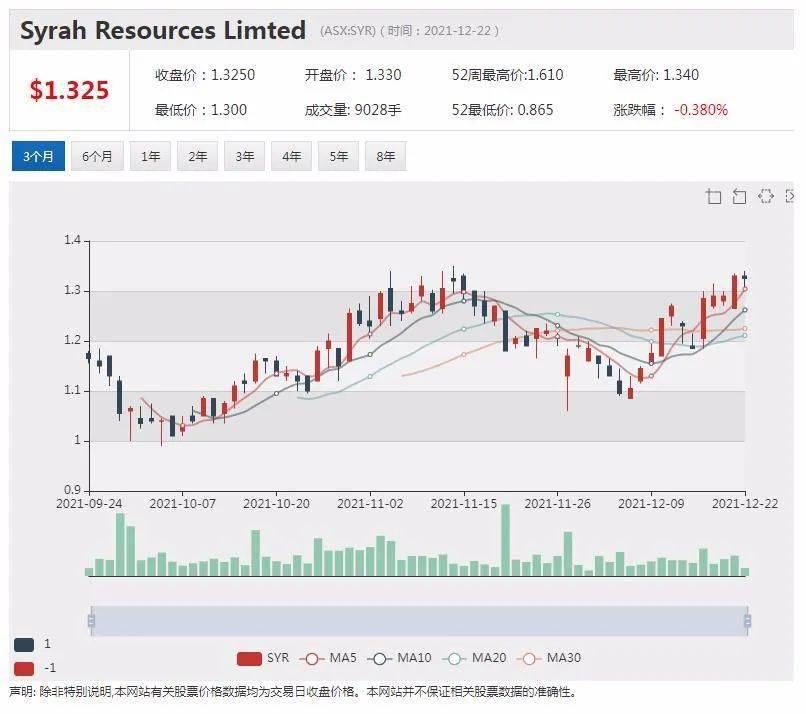Click the dark blue '1' legend swatch
The height and width of the screenshot is (714, 806).
point(24,645)
